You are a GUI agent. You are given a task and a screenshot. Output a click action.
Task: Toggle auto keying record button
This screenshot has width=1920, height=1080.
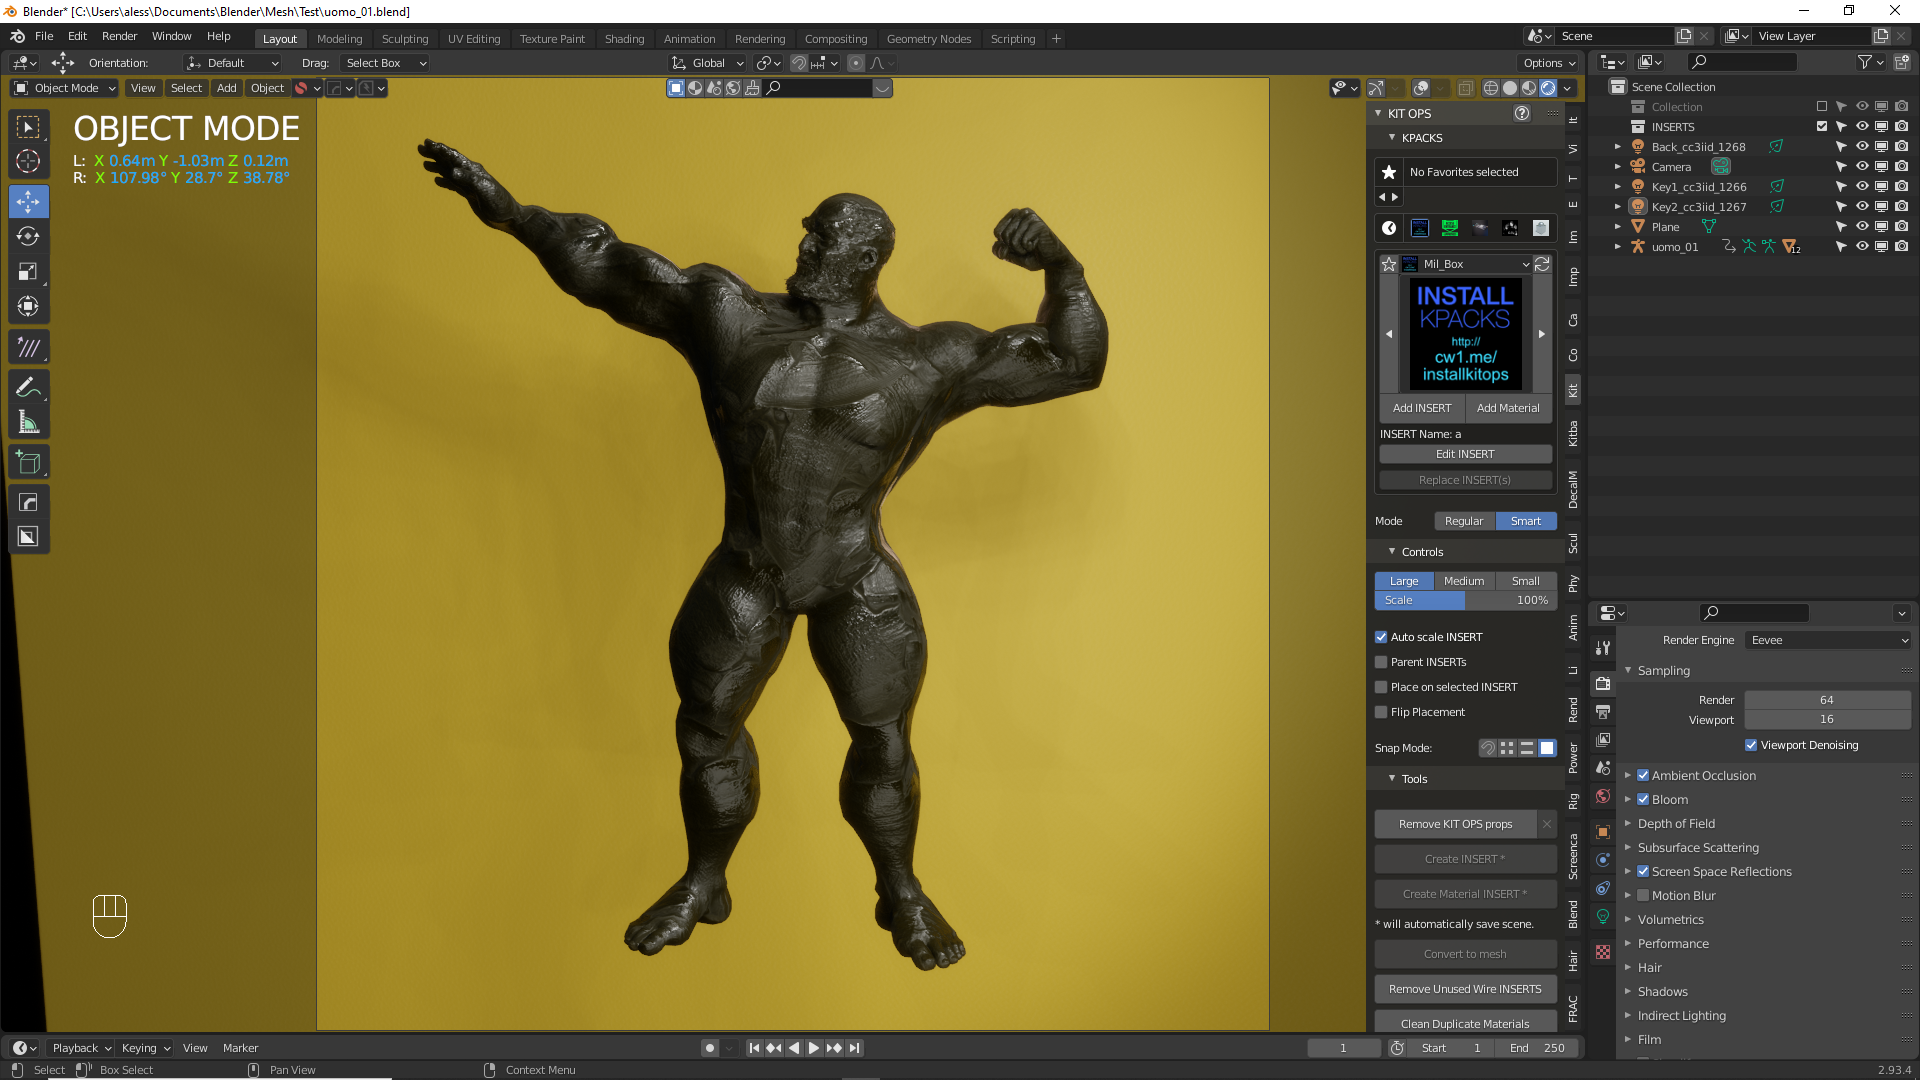[x=710, y=1048]
